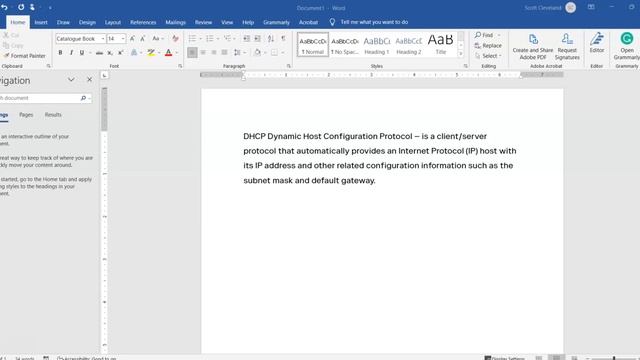The height and width of the screenshot is (360, 640).
Task: Open Grammarly button
Action: pyautogui.click(x=627, y=47)
